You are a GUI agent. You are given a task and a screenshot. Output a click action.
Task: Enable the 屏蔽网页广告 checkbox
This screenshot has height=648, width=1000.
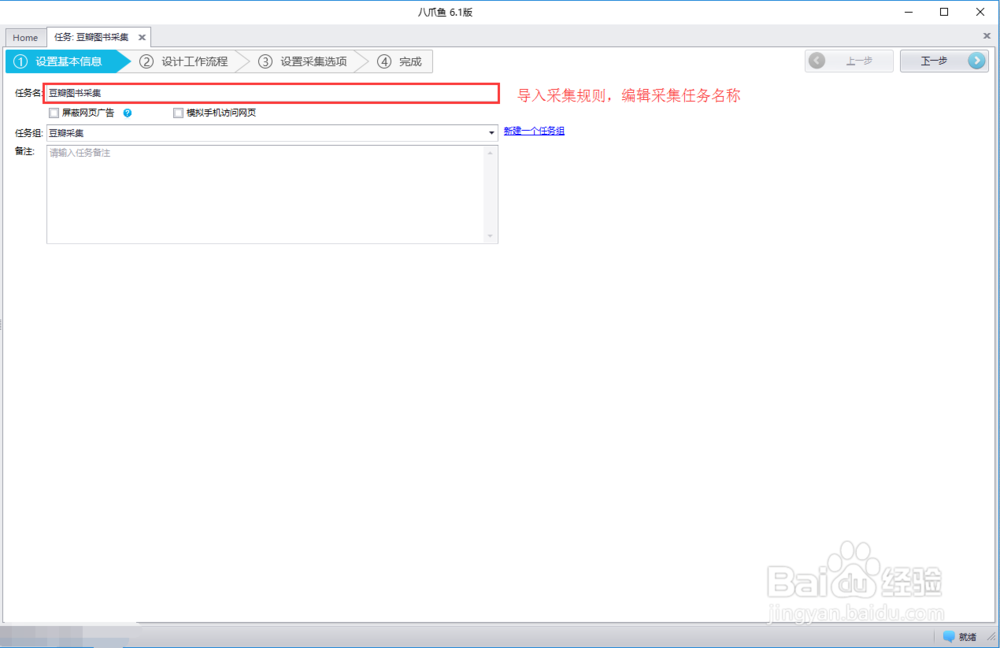[54, 113]
